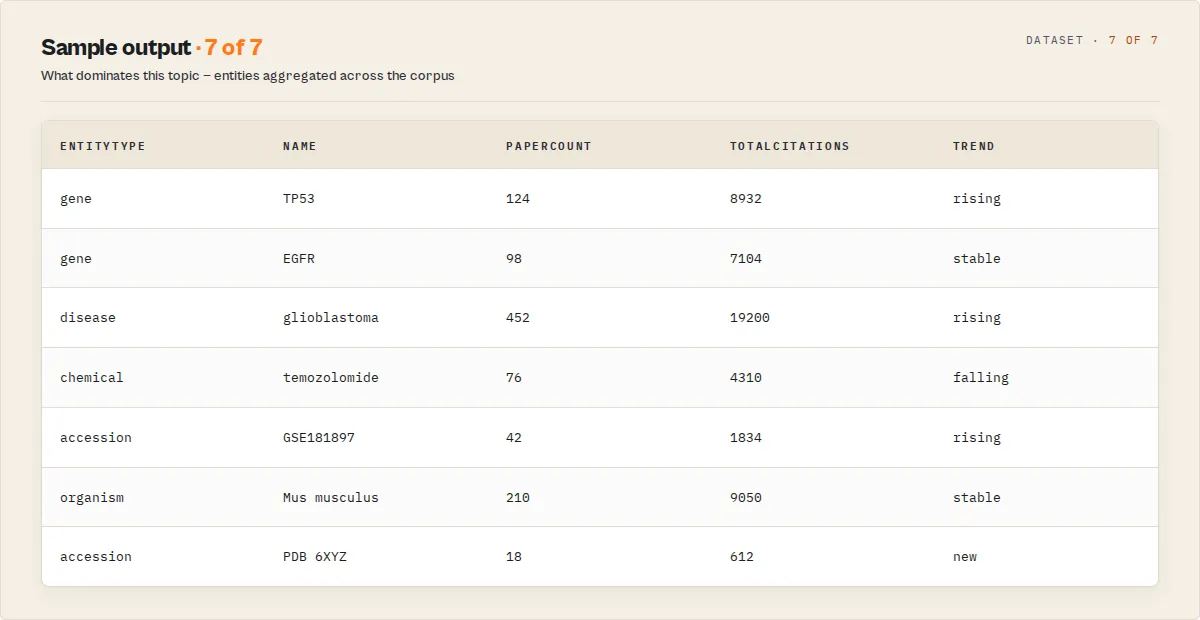Click the DATASET 7 OF 7 label
The image size is (1200, 620).
(1092, 41)
